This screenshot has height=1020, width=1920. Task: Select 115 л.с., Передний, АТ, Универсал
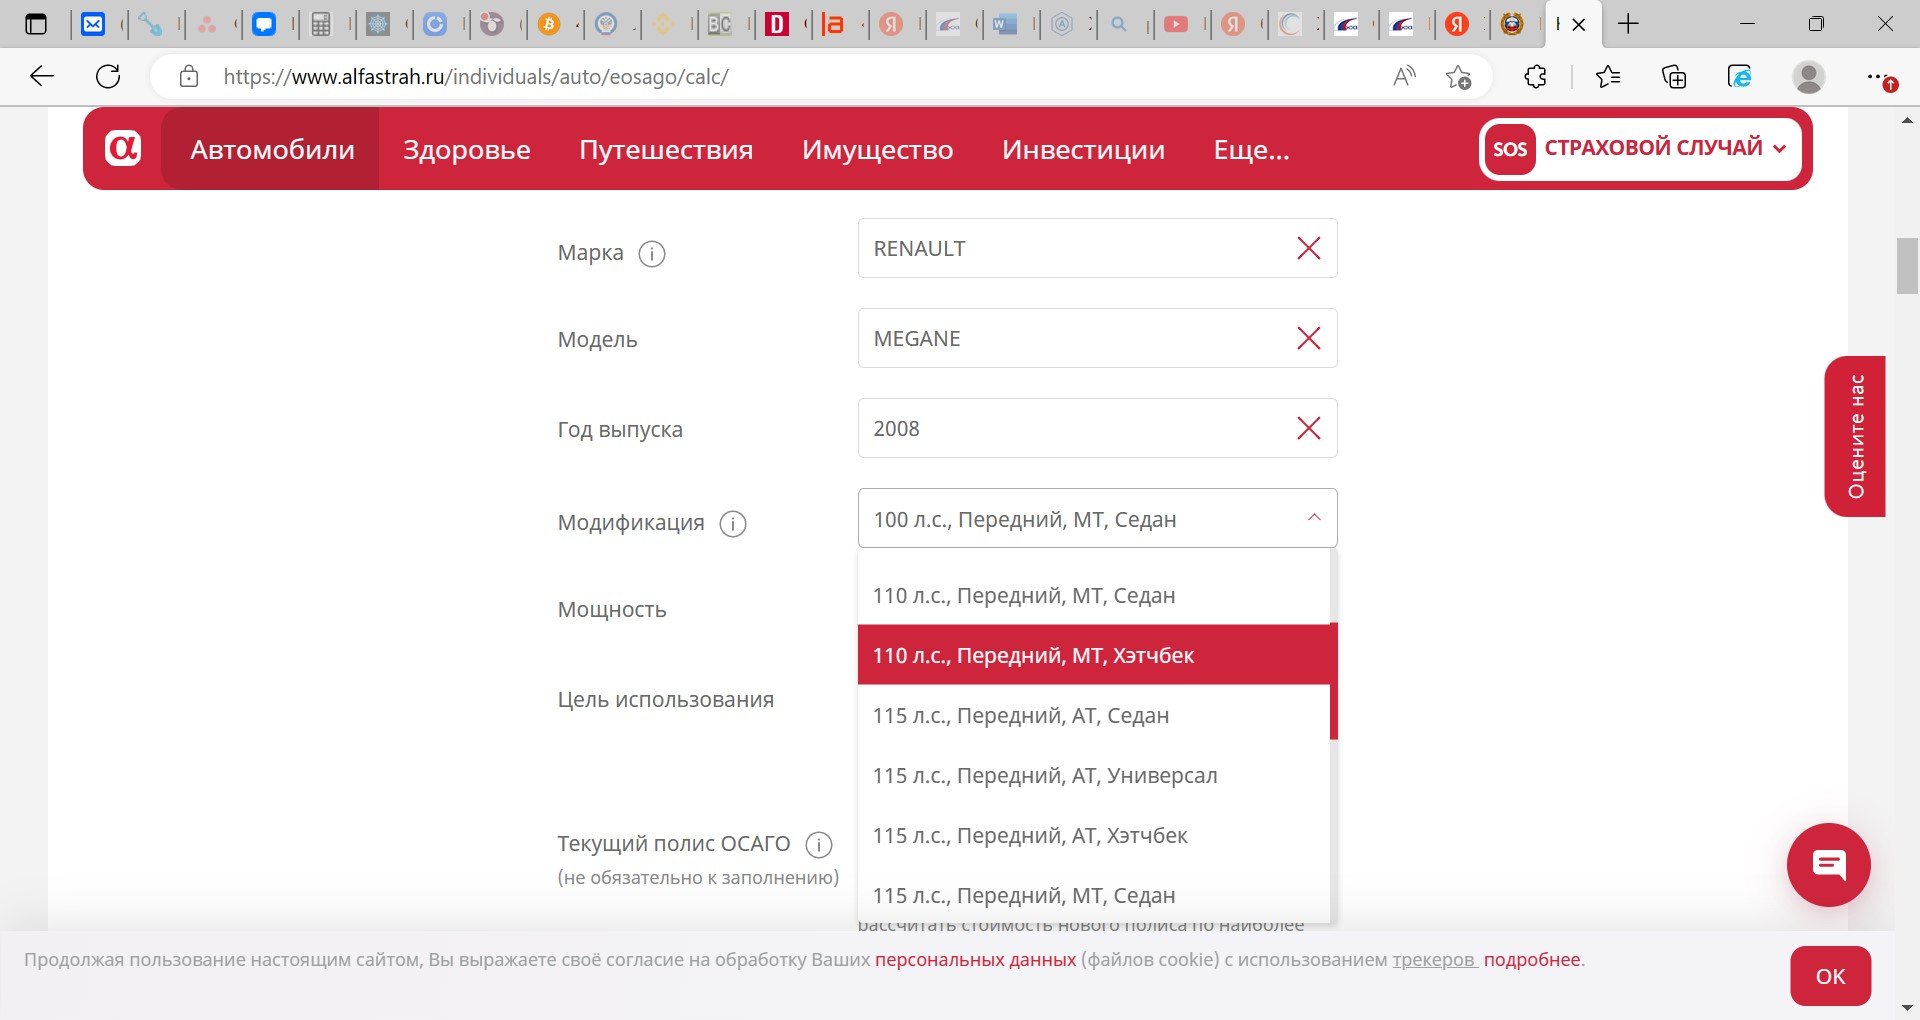1093,775
